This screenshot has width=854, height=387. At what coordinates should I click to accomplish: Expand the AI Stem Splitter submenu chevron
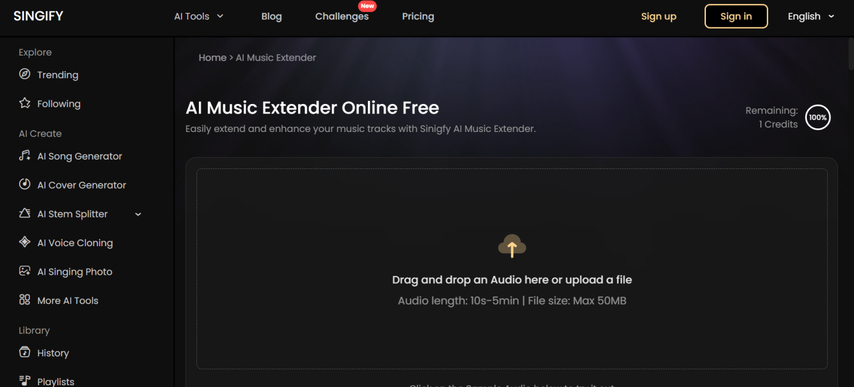pyautogui.click(x=138, y=214)
